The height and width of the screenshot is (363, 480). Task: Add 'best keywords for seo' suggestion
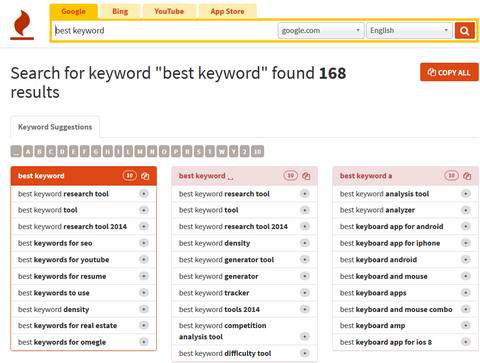144,243
